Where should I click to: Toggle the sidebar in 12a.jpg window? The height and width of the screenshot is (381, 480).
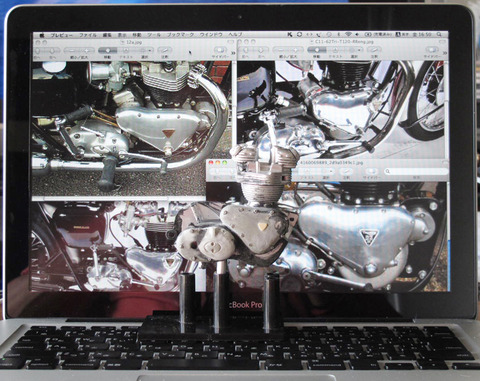pyautogui.click(x=220, y=50)
